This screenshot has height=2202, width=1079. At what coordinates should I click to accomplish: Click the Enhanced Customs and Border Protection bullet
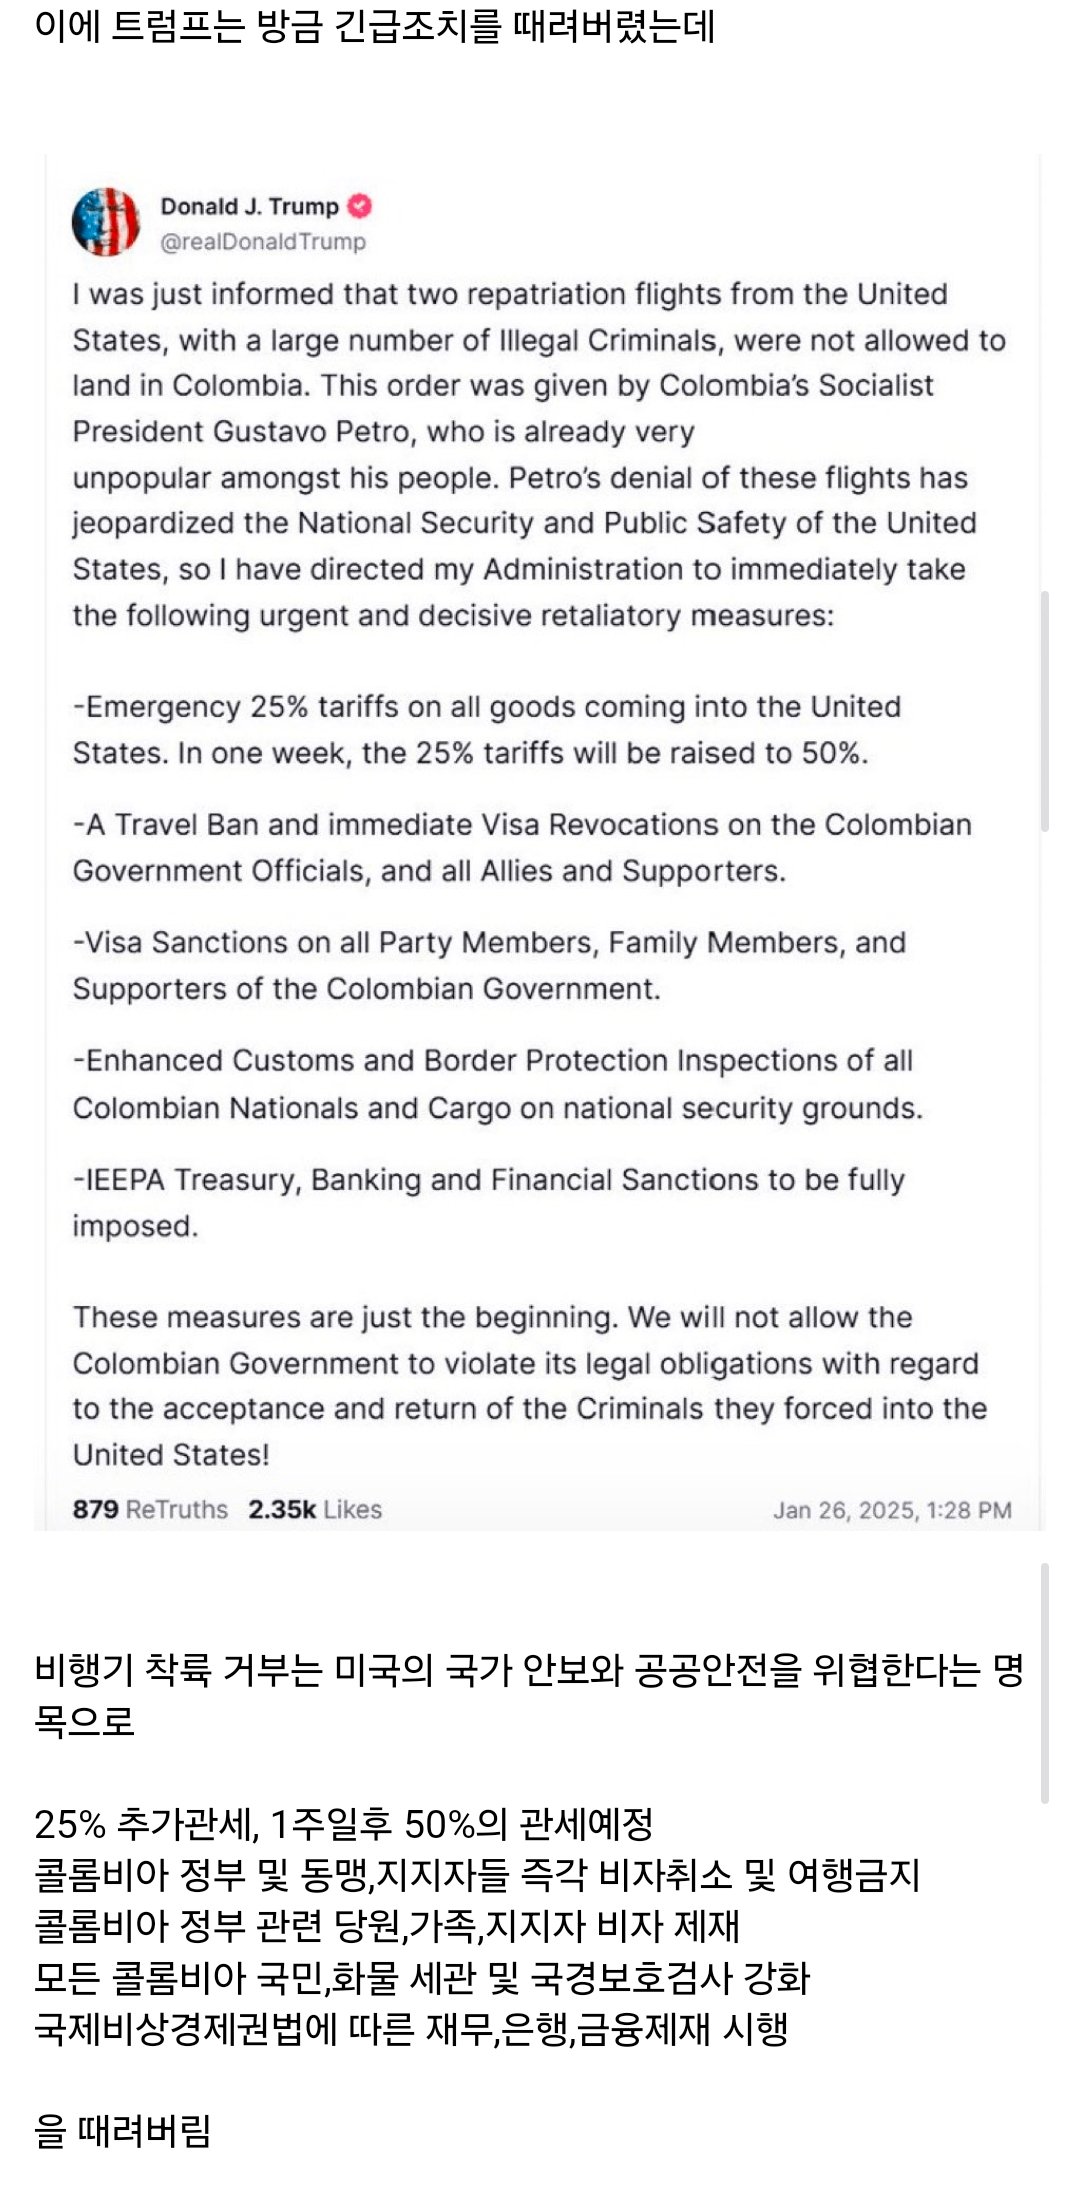497,1084
